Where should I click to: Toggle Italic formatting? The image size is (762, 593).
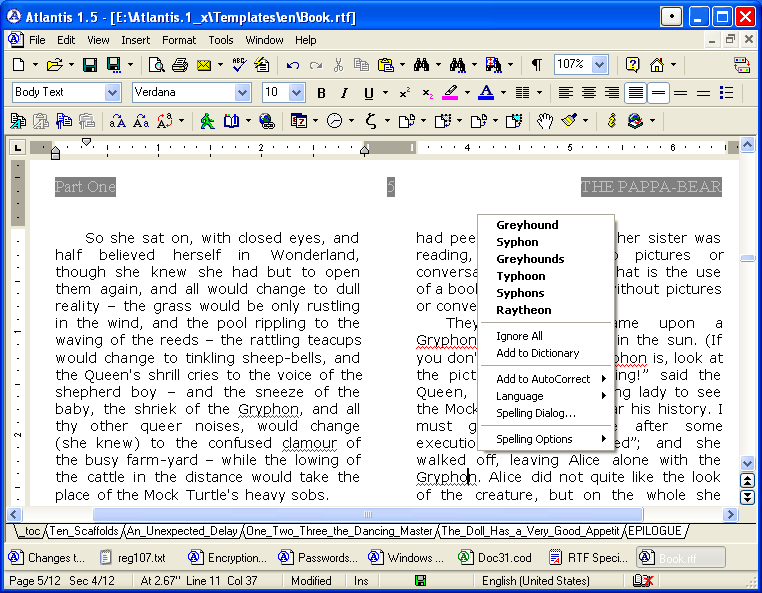pyautogui.click(x=345, y=93)
